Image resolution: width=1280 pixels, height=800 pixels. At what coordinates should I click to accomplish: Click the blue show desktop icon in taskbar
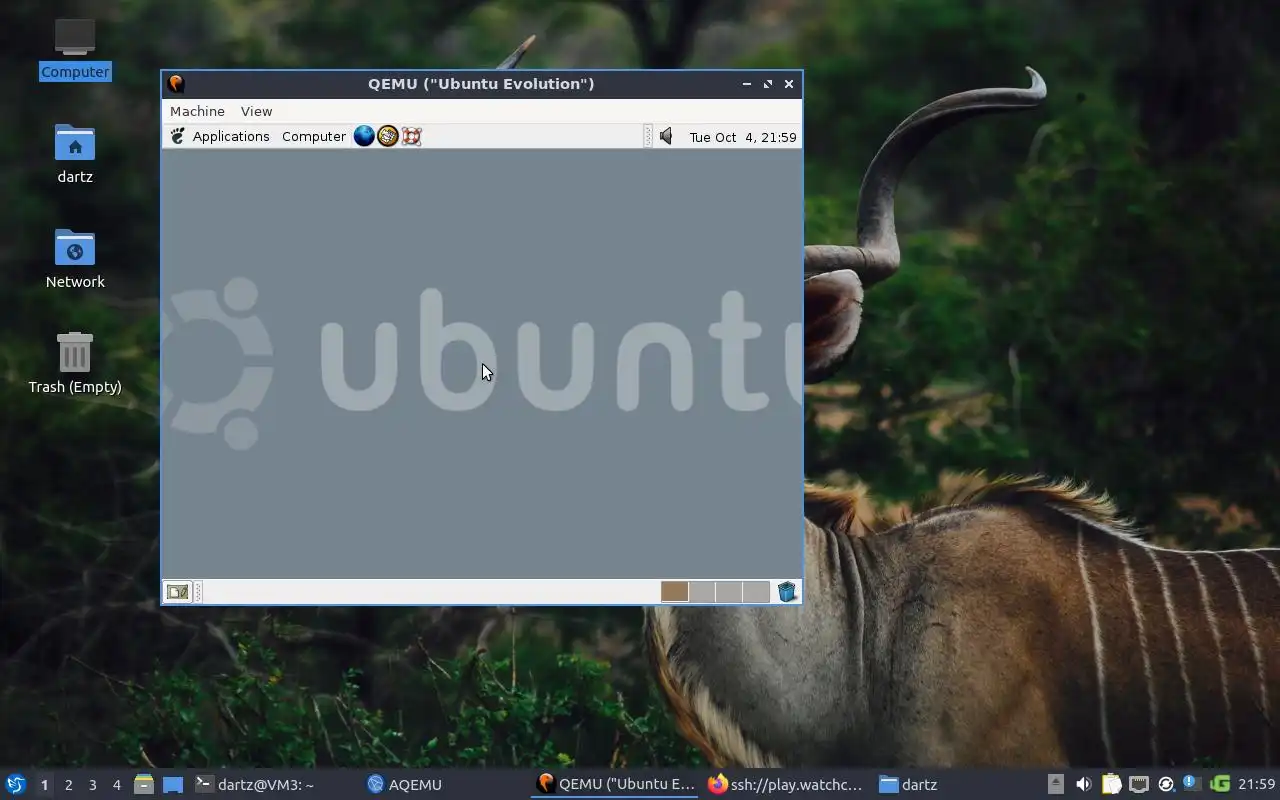click(x=173, y=784)
